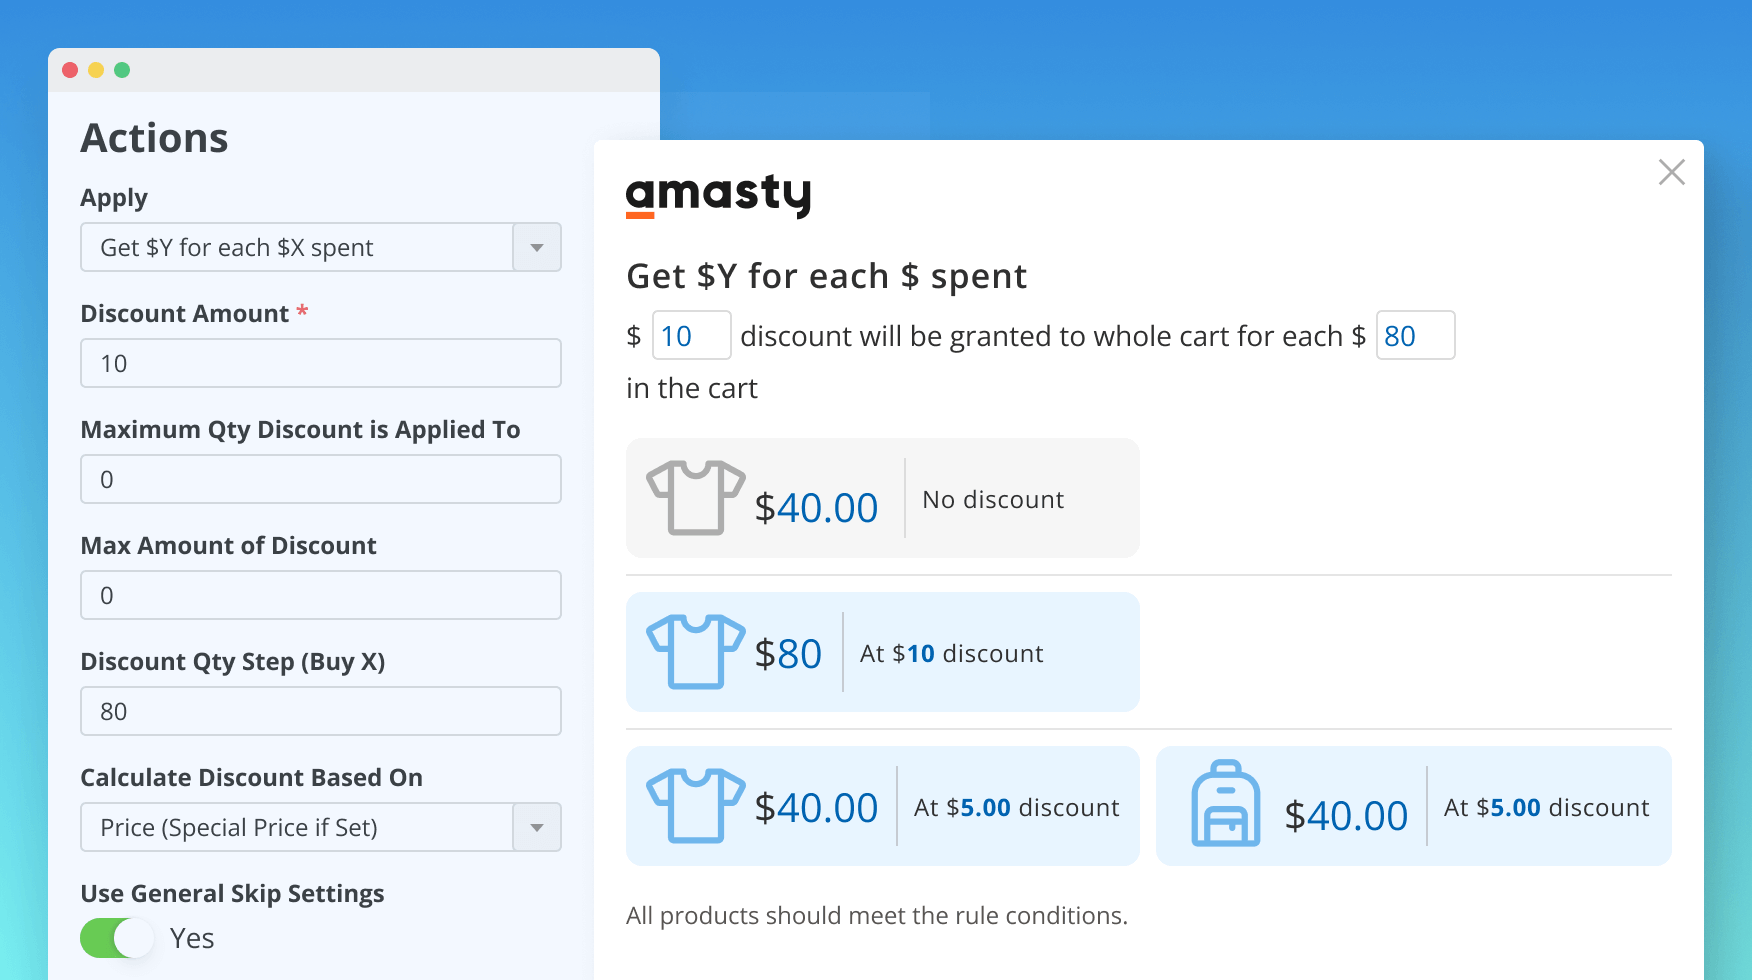Click the red window close dot
This screenshot has width=1752, height=980.
[70, 70]
